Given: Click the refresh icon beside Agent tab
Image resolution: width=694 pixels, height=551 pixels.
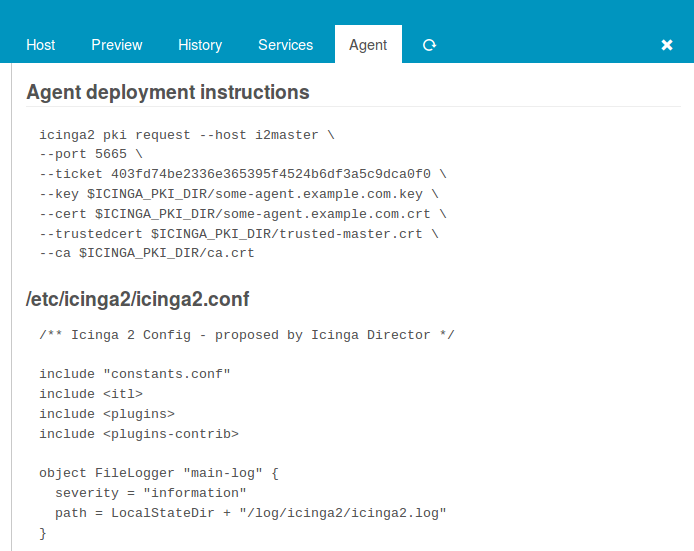Looking at the screenshot, I should click(429, 45).
